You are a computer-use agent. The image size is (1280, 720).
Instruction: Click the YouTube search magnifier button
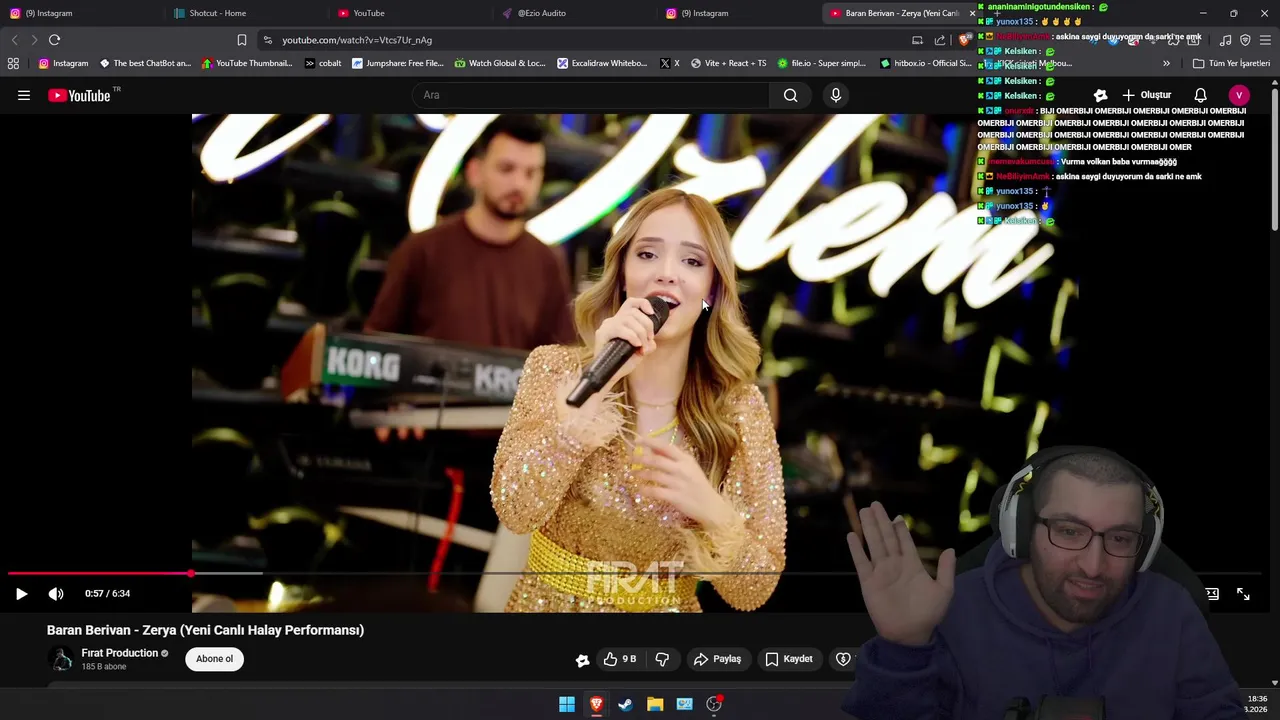791,95
